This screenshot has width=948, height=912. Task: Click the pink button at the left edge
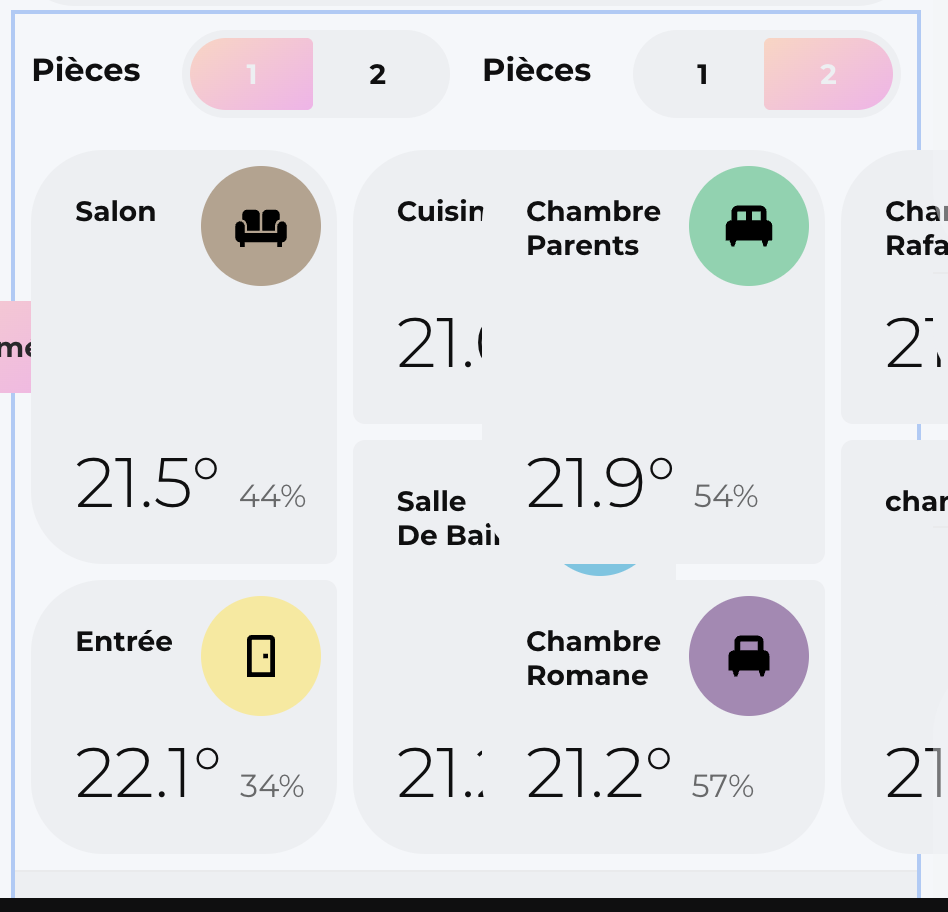(16, 347)
